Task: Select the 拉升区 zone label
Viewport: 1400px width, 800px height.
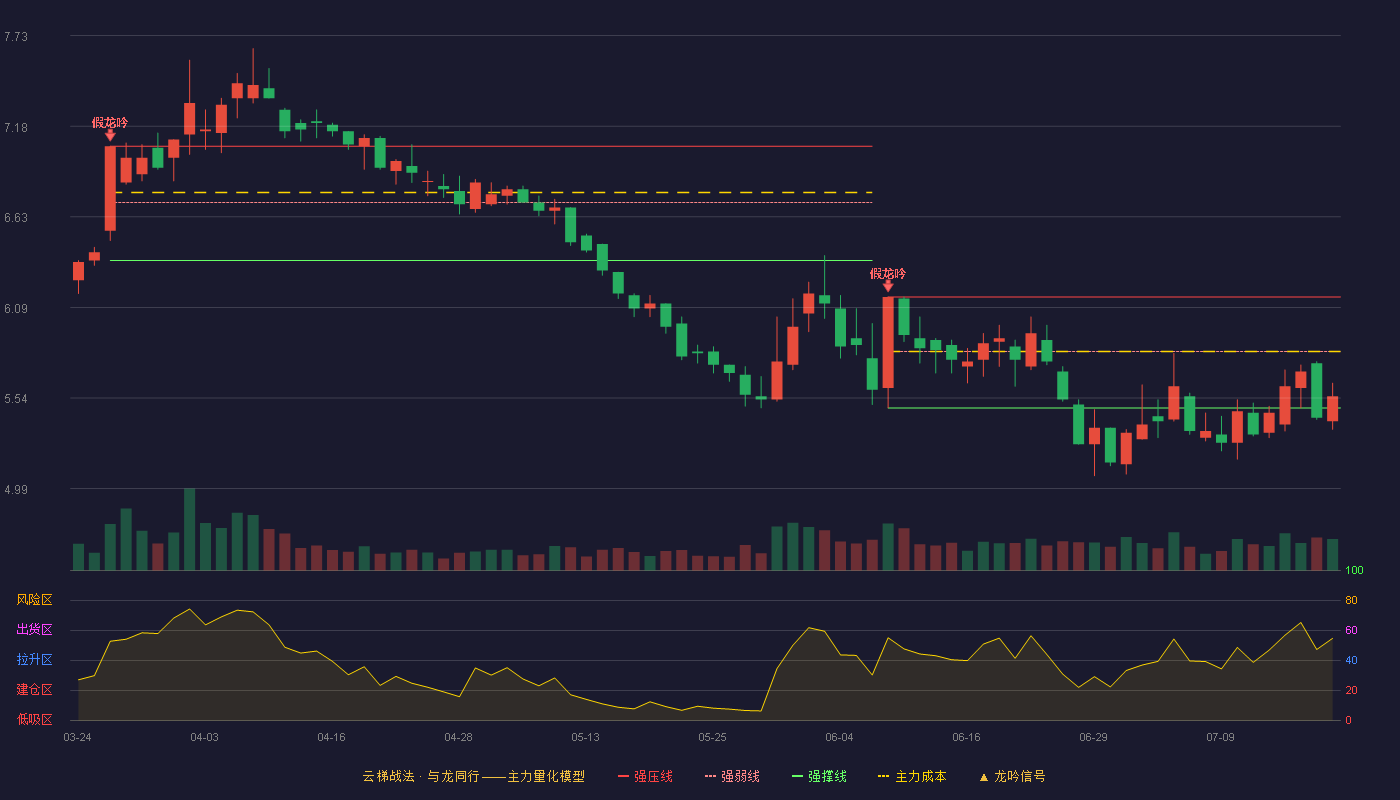Action: (x=34, y=660)
